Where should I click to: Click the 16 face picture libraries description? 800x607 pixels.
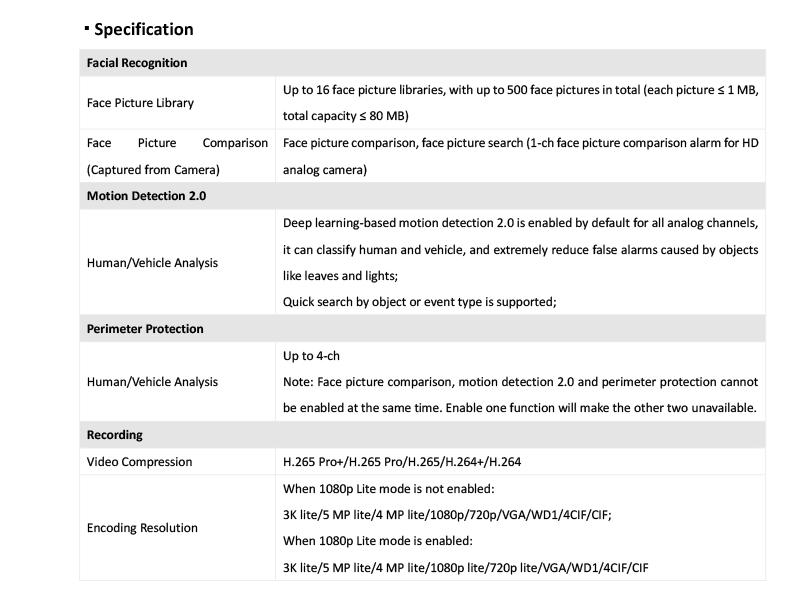[x=520, y=103]
